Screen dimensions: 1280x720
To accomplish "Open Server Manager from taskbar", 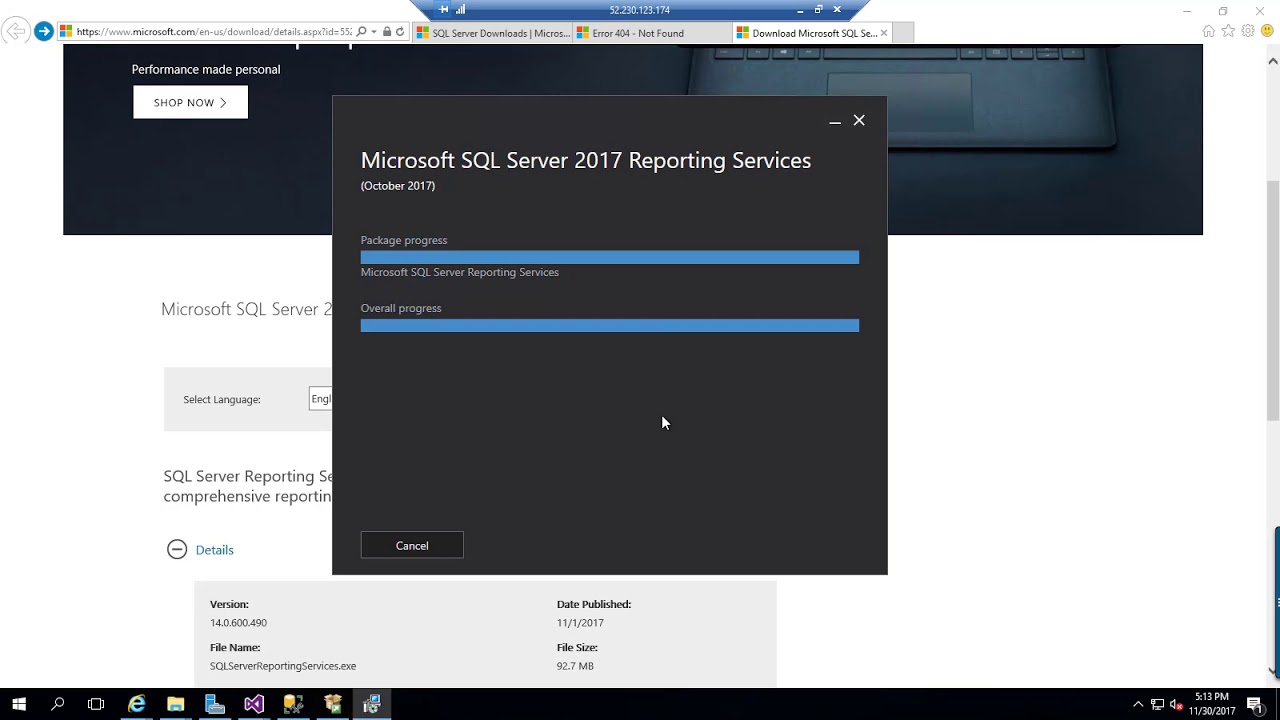I will (x=215, y=704).
